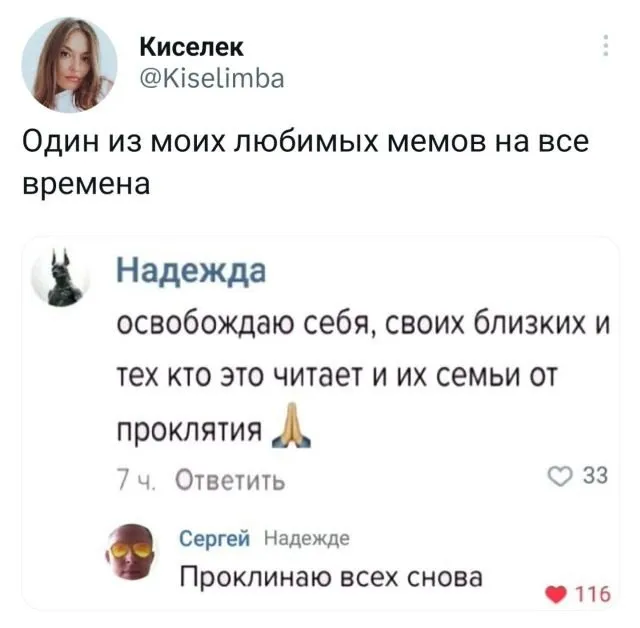Open the three-dot menu on the tweet
640x628 pixels.
click(606, 45)
